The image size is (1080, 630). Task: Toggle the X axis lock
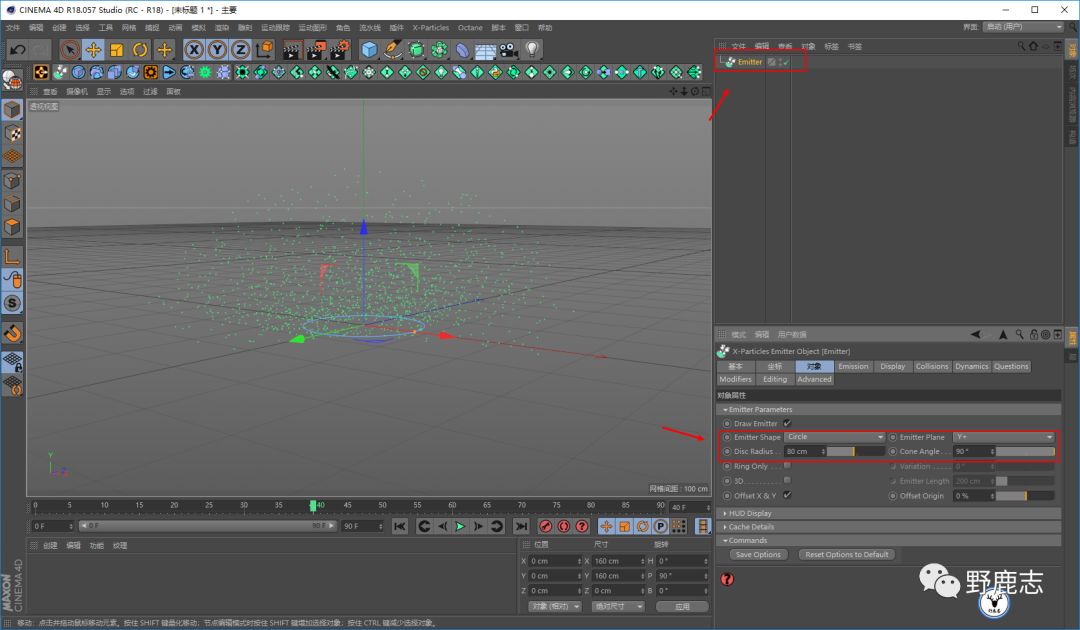point(193,49)
